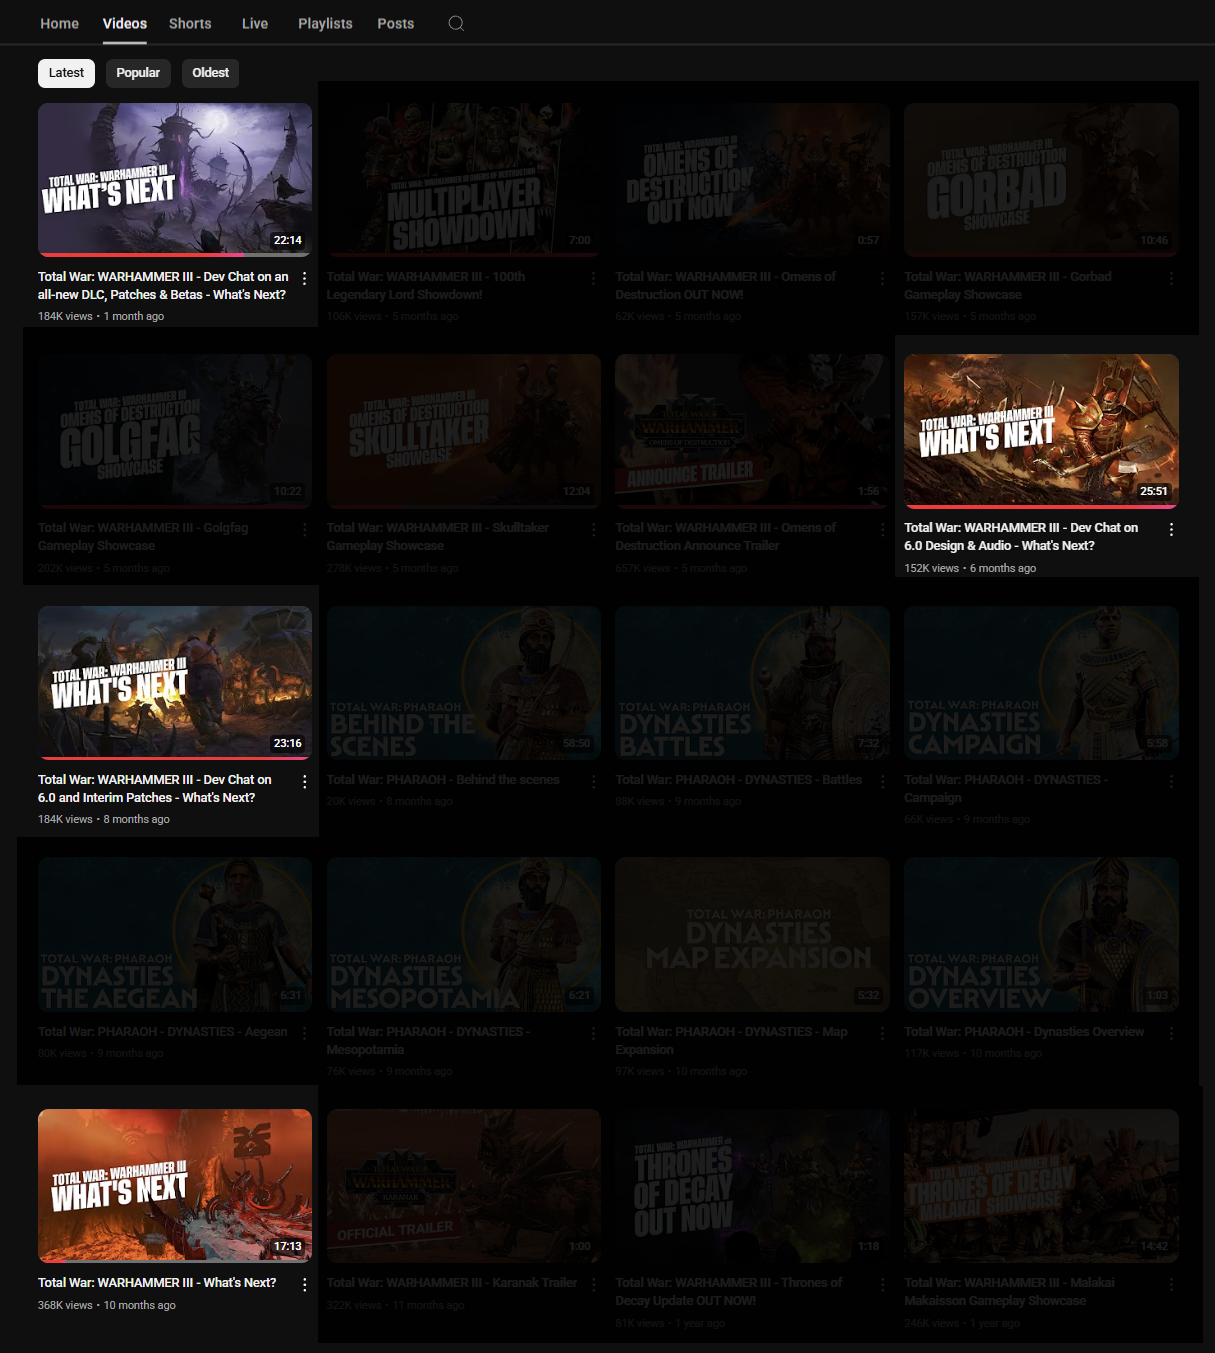Open the Skulltaker Showcase thumbnail
The width and height of the screenshot is (1215, 1353).
pos(464,431)
